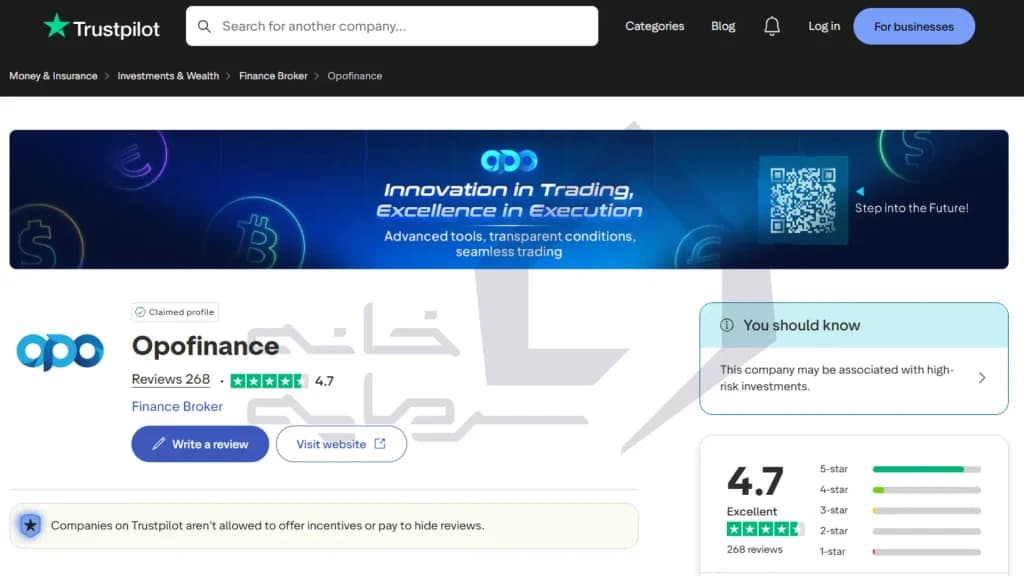Open the Blog page

click(x=723, y=26)
